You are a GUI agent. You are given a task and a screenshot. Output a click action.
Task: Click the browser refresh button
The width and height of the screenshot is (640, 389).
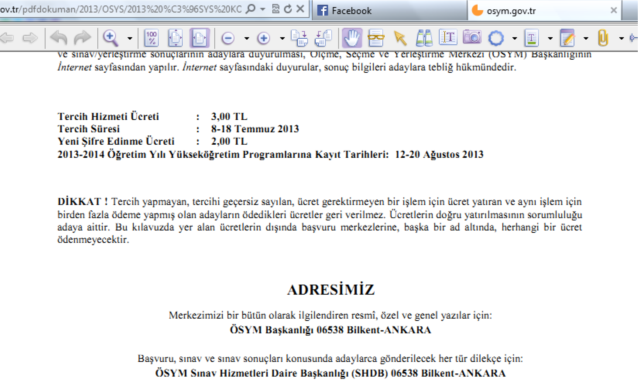288,9
